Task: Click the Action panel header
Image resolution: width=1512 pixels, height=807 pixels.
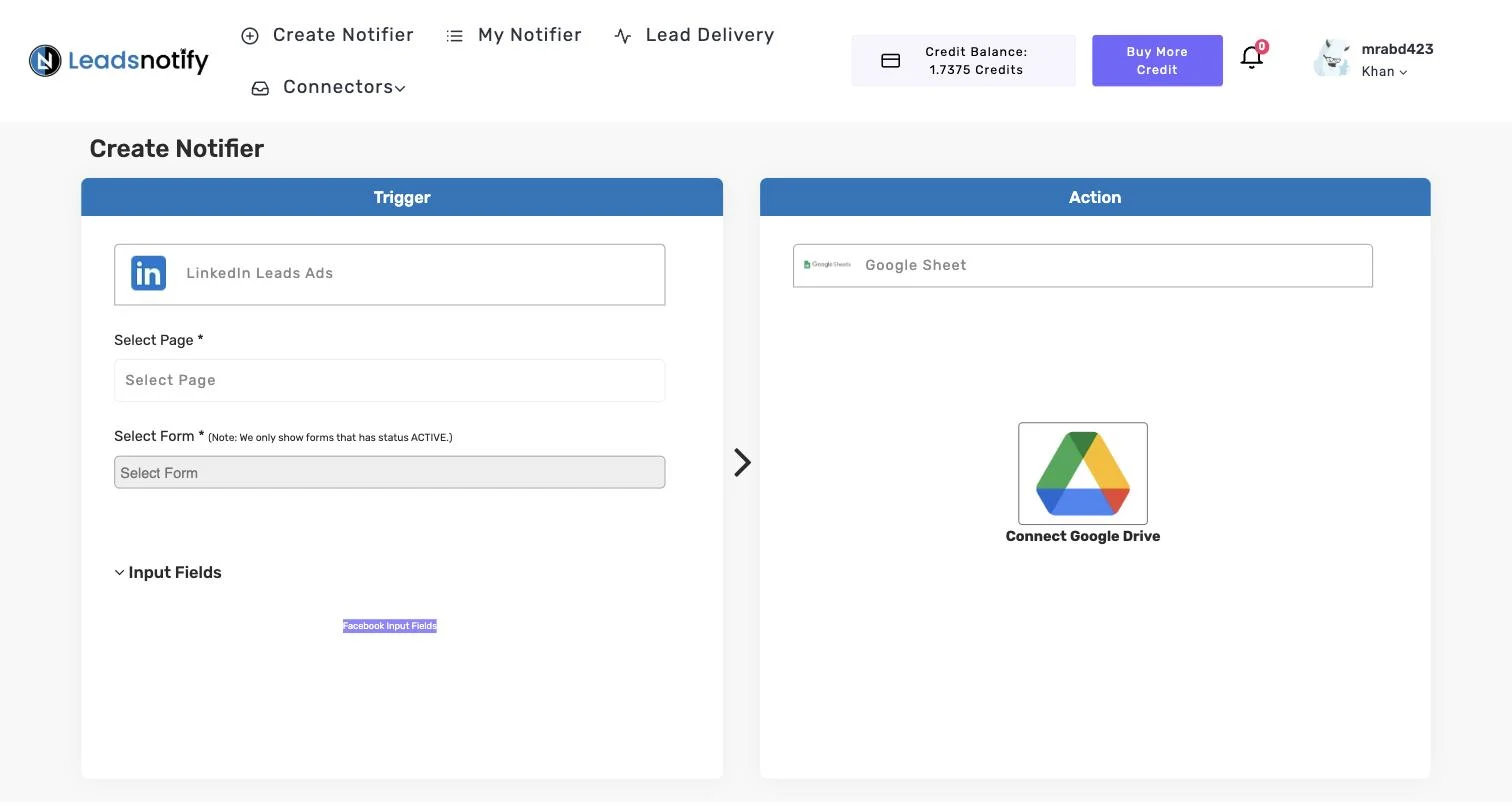Action: point(1095,197)
